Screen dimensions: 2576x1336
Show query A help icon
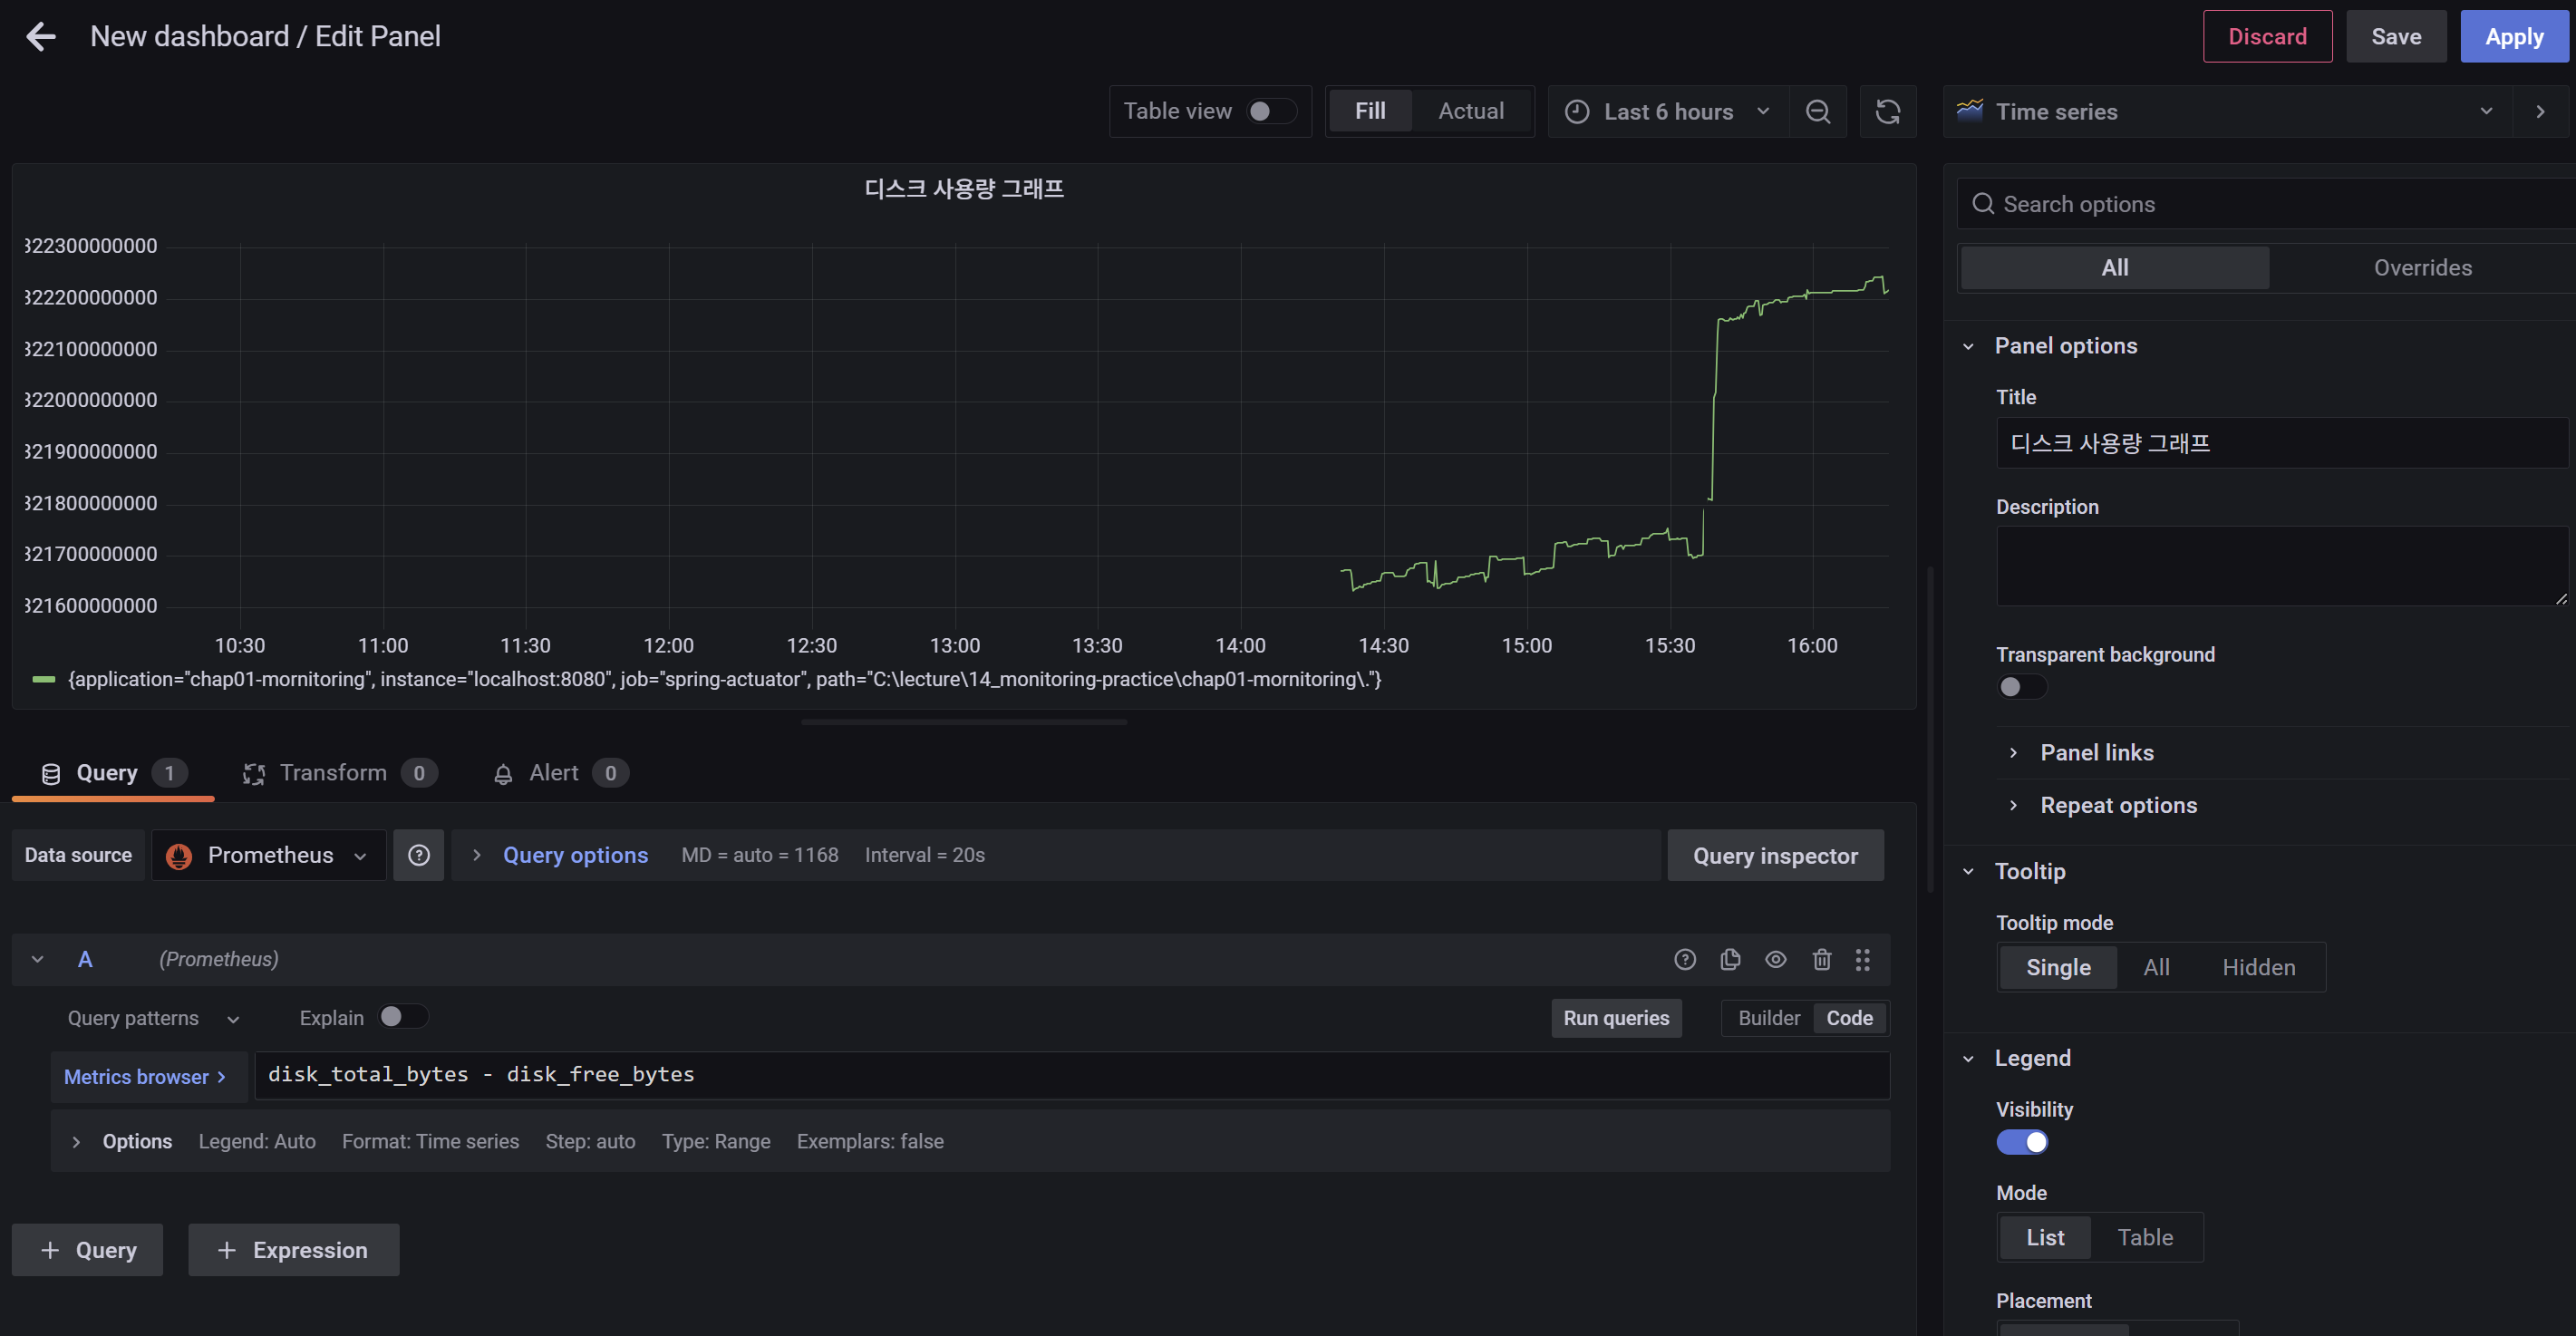coord(1685,960)
